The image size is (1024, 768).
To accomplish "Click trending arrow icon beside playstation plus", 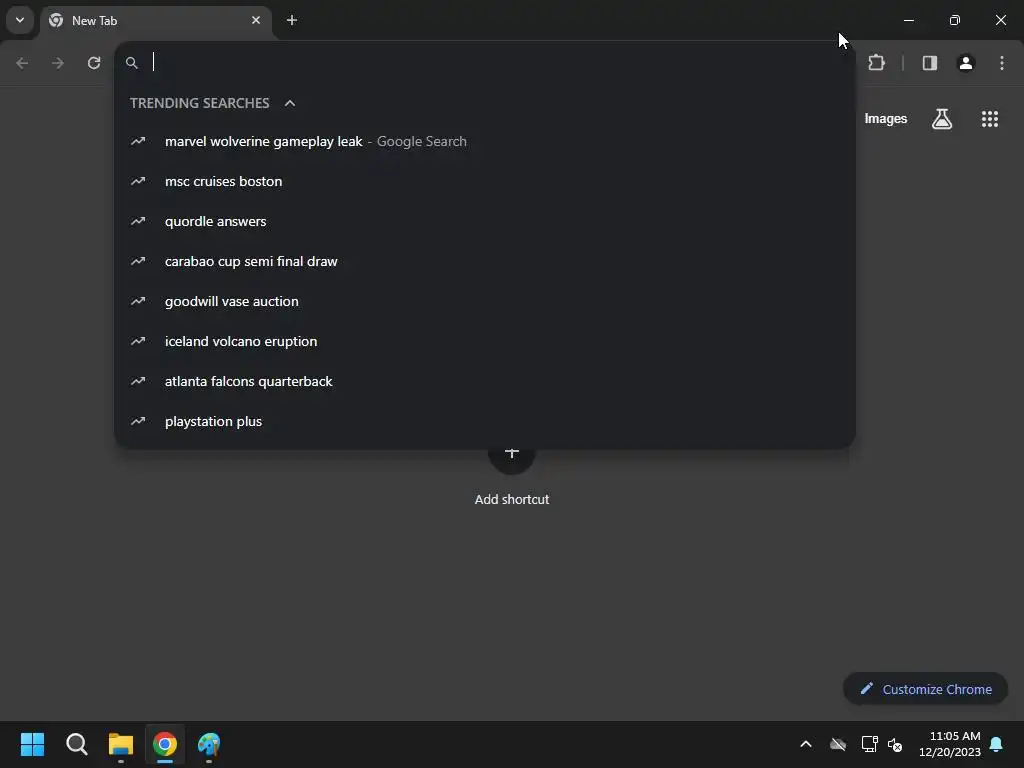I will click(138, 421).
